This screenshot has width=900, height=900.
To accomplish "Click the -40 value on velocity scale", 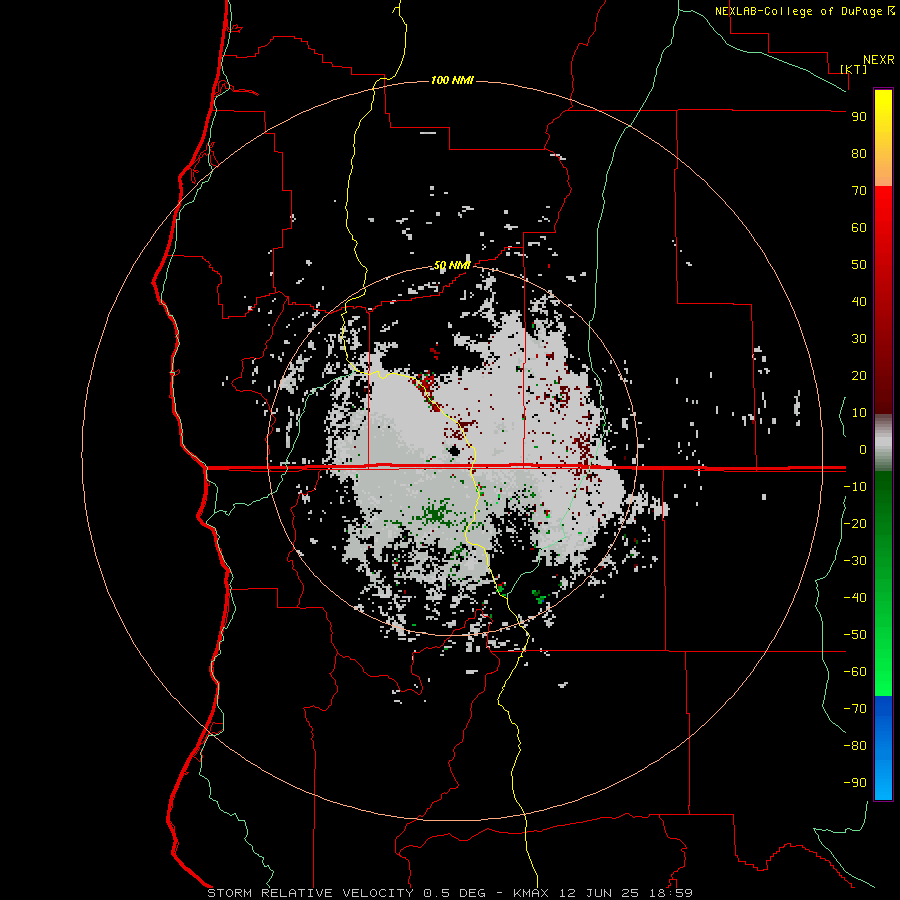I will (x=855, y=598).
